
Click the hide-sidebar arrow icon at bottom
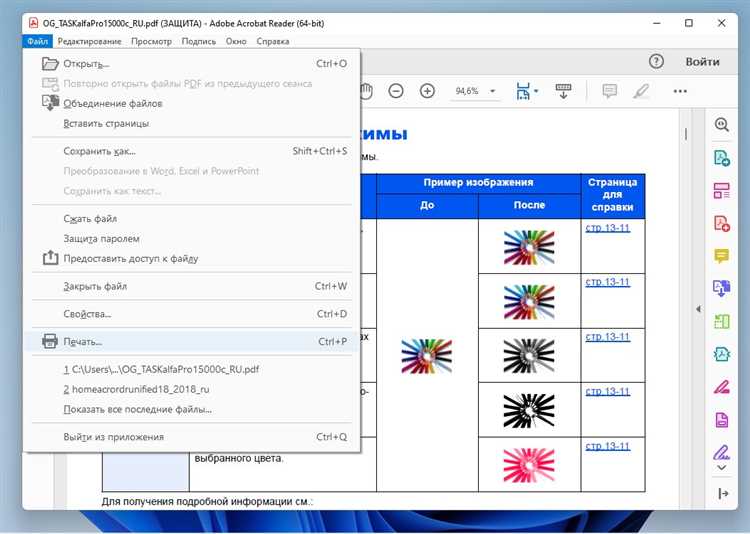[723, 494]
